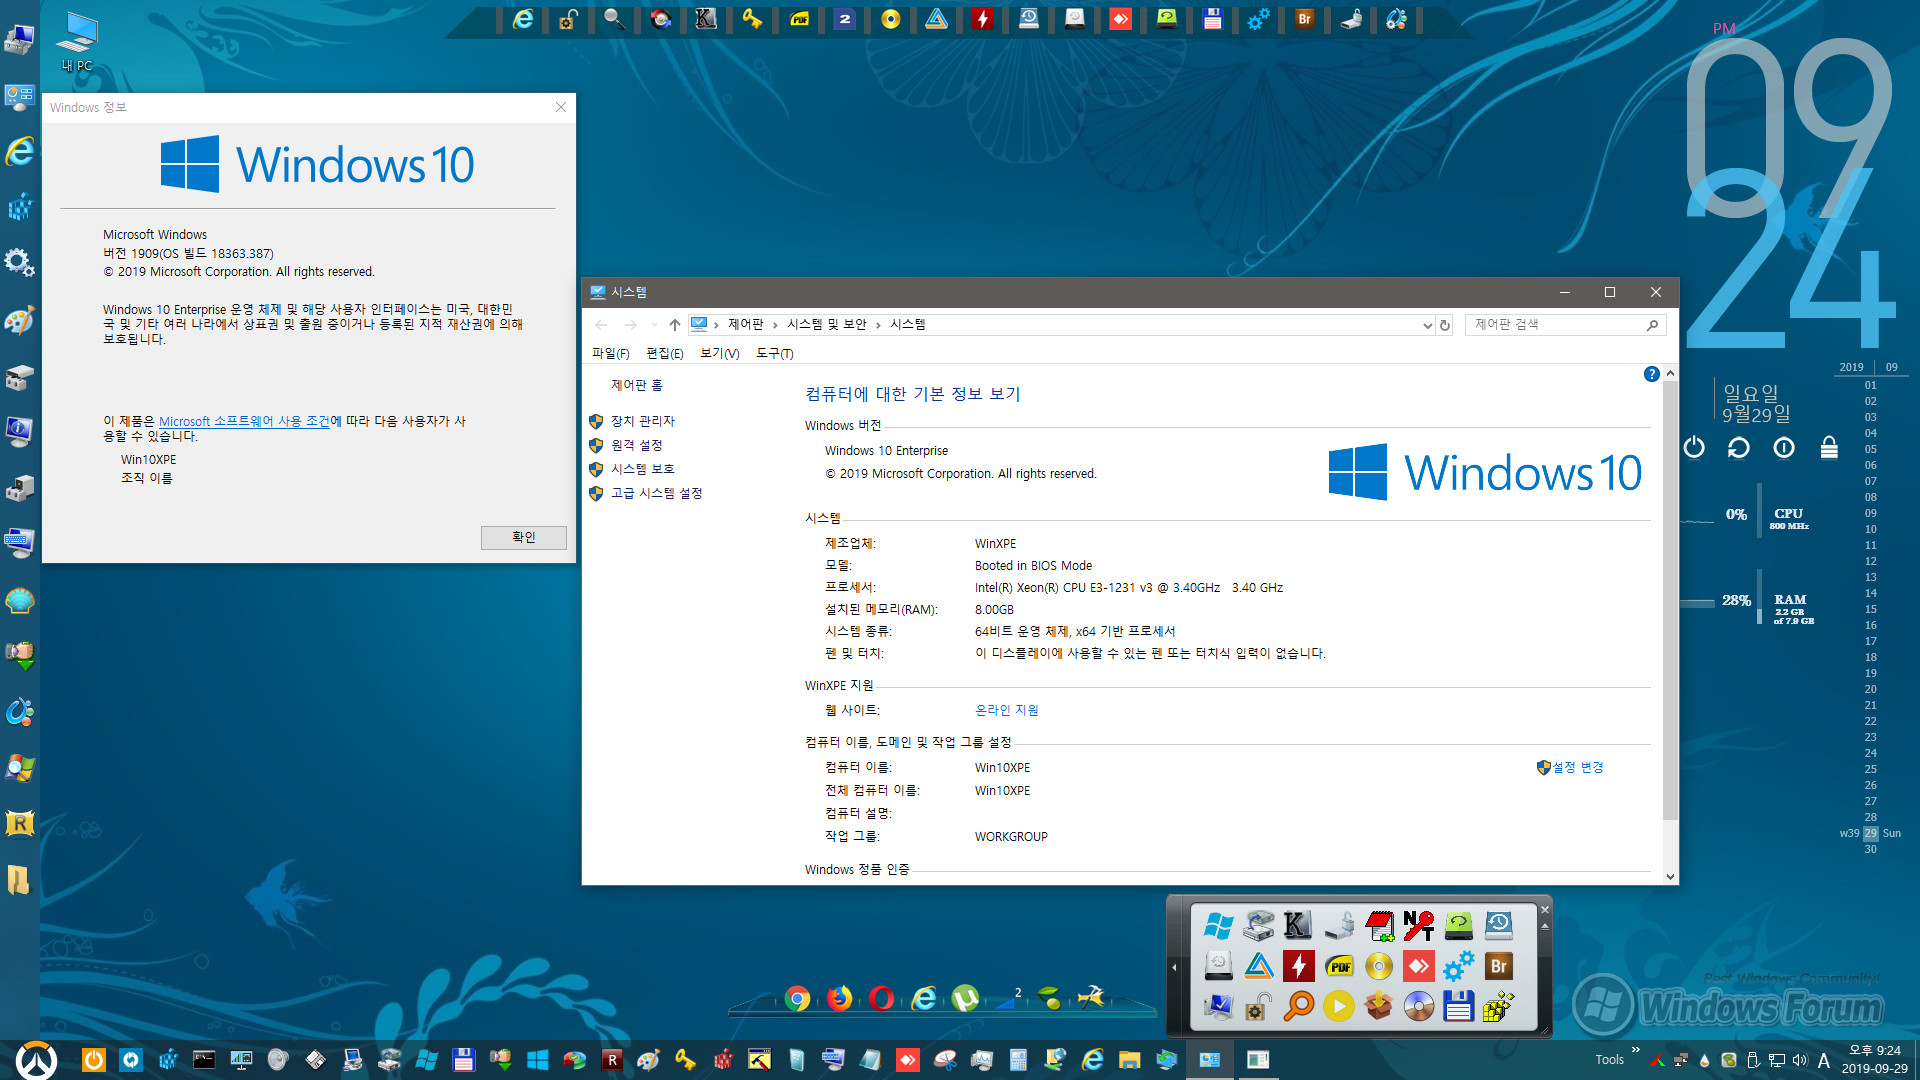The width and height of the screenshot is (1920, 1080).
Task: Launch the green drive recovery icon in launcher
Action: [1458, 926]
